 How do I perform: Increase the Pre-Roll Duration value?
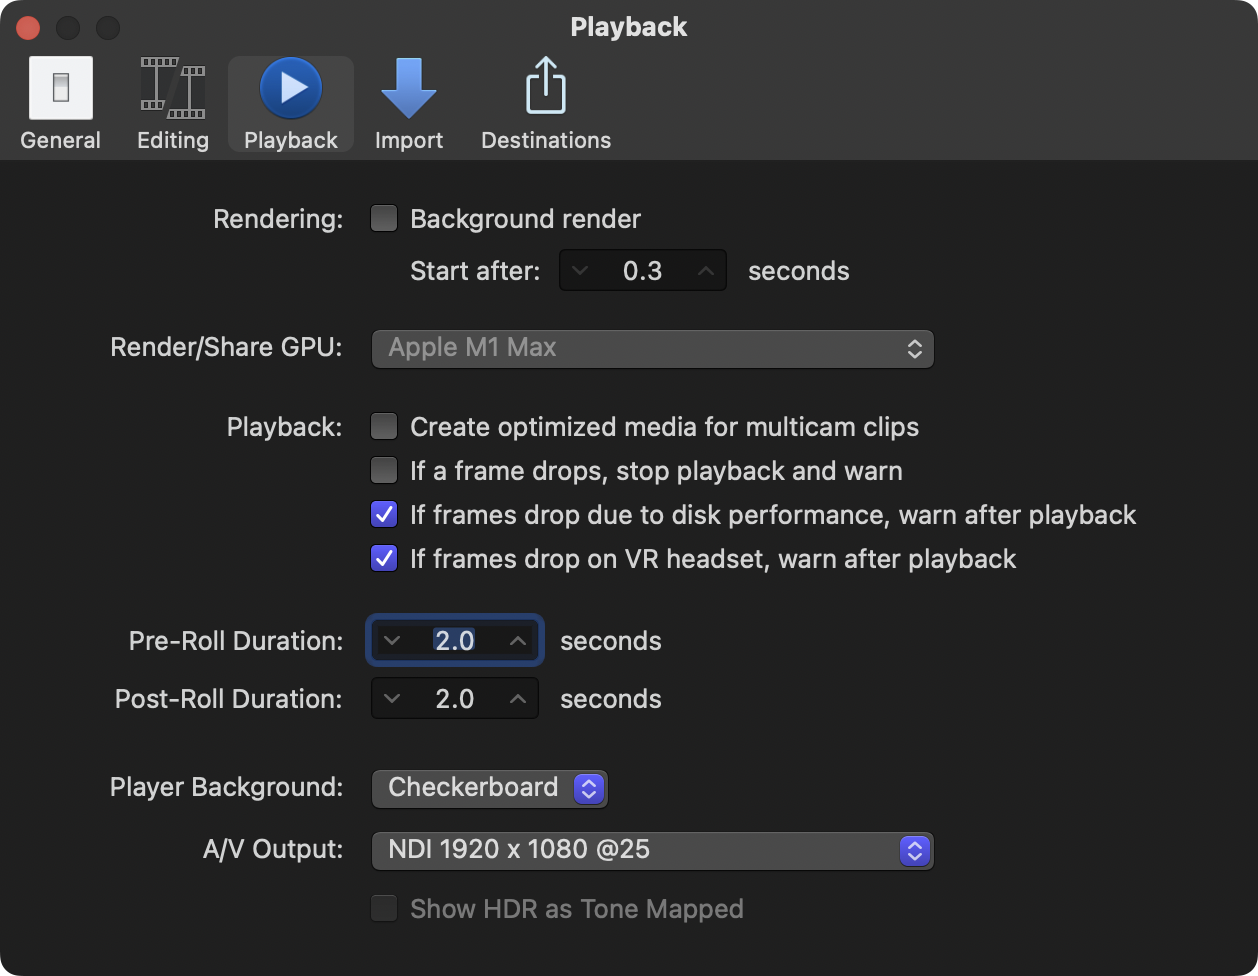tap(518, 641)
